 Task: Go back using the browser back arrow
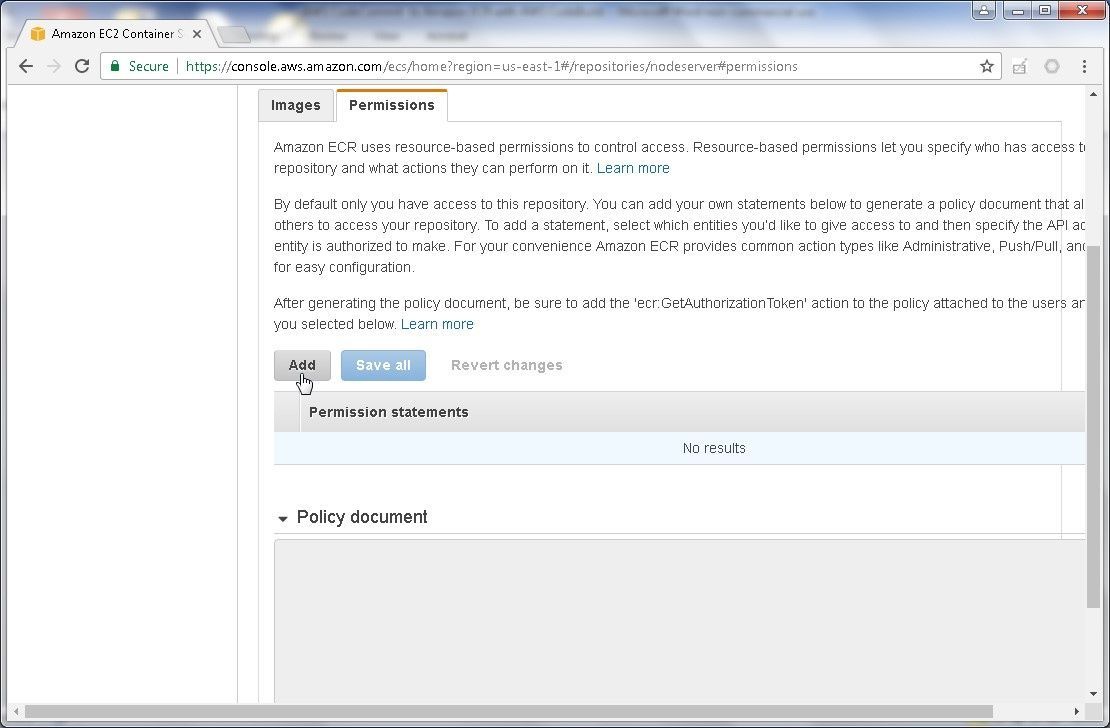[26, 66]
